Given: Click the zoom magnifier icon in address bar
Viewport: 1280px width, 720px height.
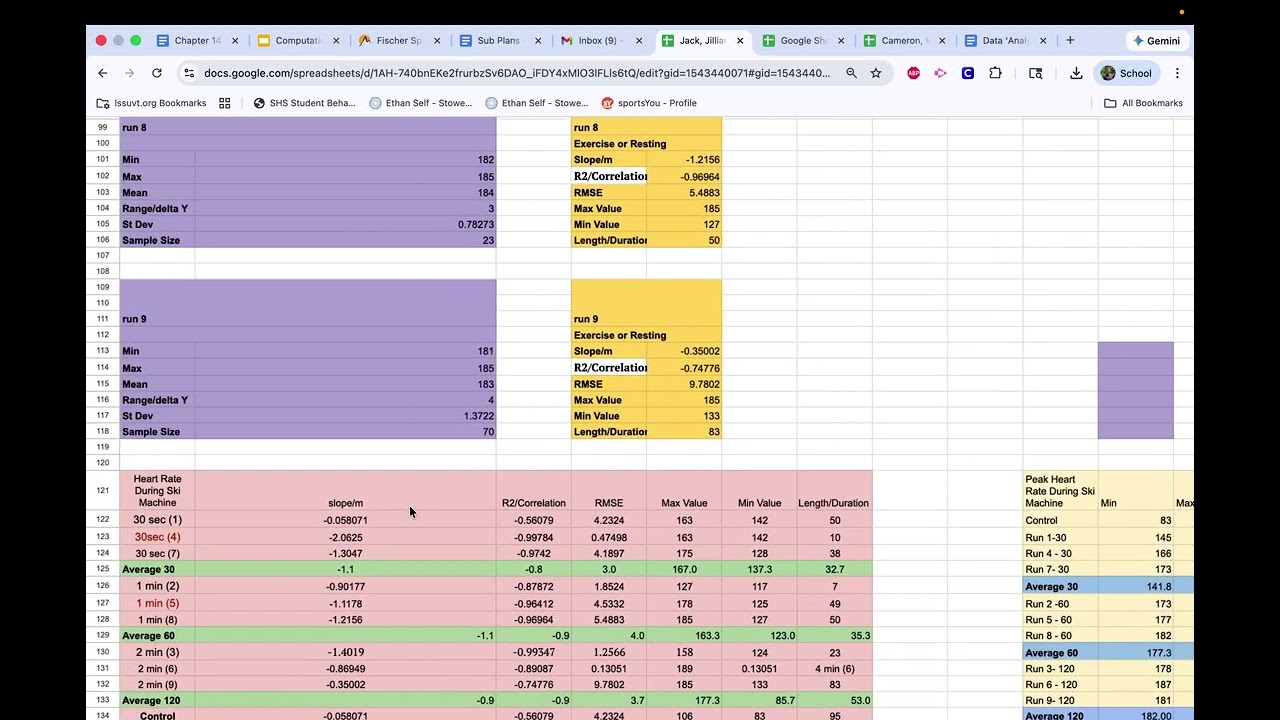Looking at the screenshot, I should pos(851,73).
